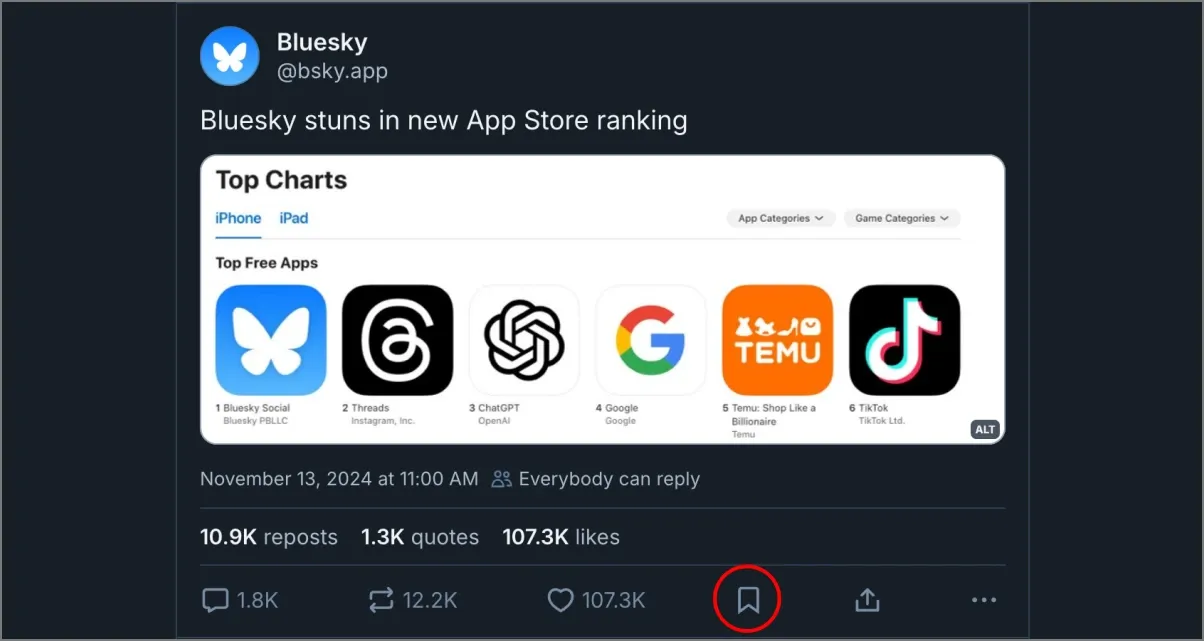Click the ChatGPT app icon
1204x641 pixels.
point(524,340)
